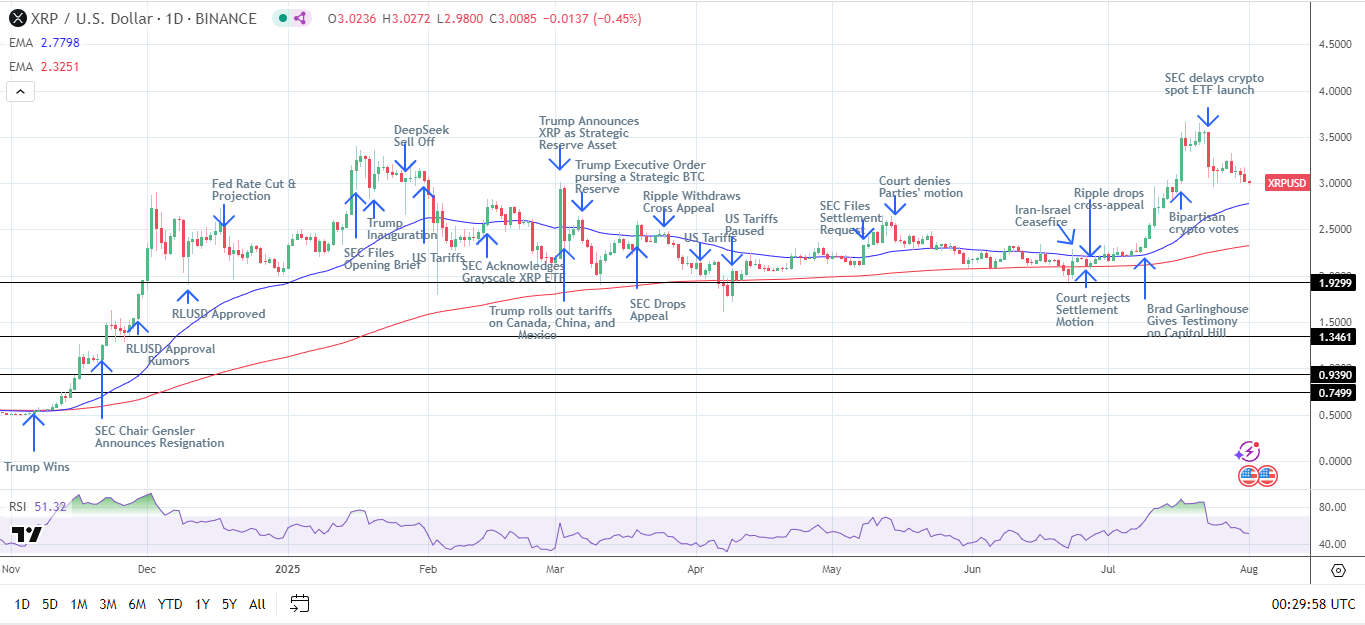This screenshot has height=625, width=1365.
Task: Choose the 6M range
Action: (138, 604)
